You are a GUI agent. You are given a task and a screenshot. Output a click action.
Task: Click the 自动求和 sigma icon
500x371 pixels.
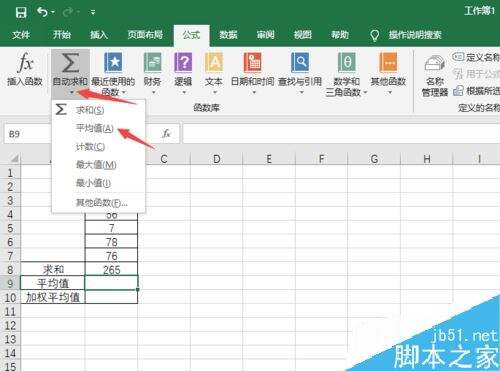tap(70, 62)
